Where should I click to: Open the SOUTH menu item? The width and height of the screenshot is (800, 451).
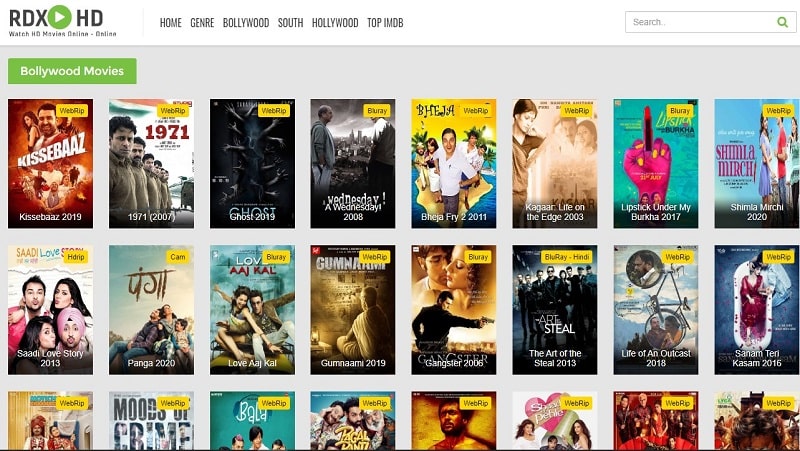(x=290, y=22)
